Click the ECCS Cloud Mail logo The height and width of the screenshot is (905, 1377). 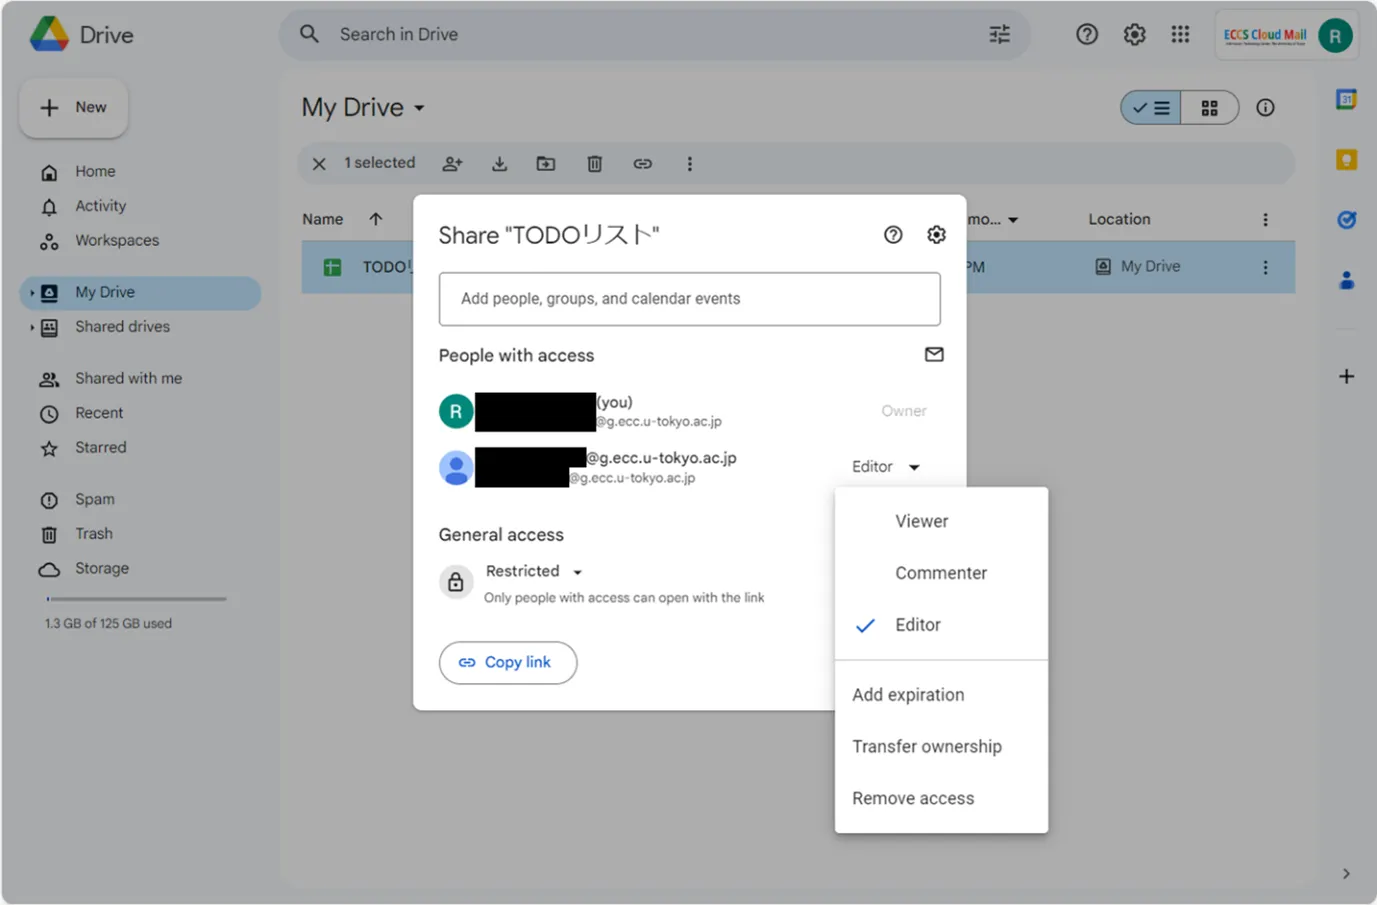point(1265,35)
